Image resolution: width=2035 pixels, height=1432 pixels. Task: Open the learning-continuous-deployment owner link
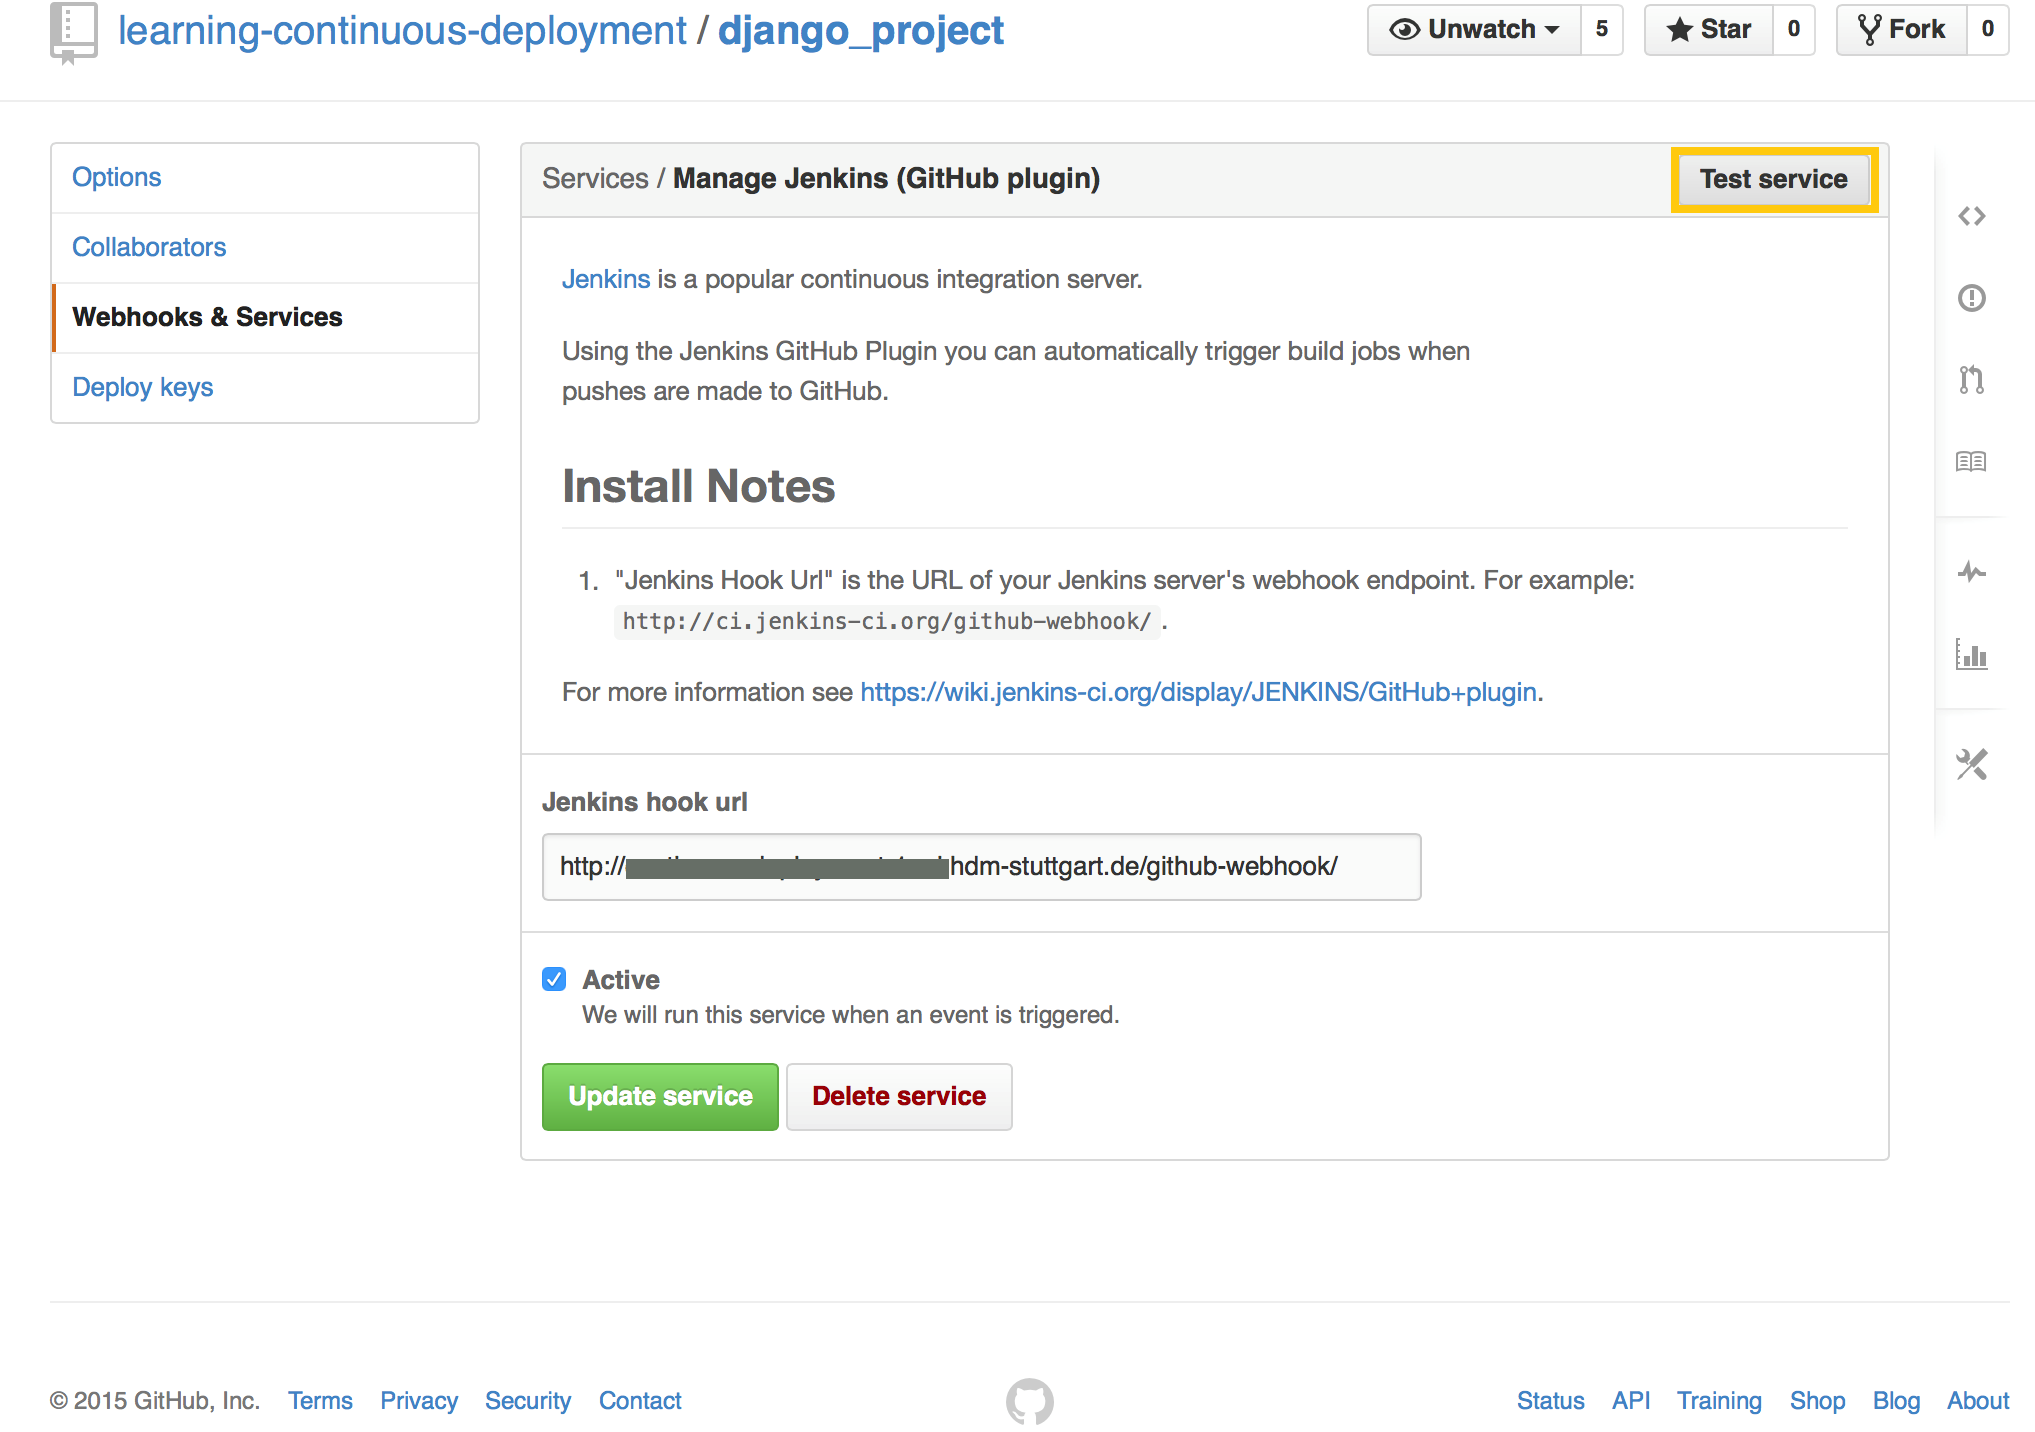click(x=402, y=31)
